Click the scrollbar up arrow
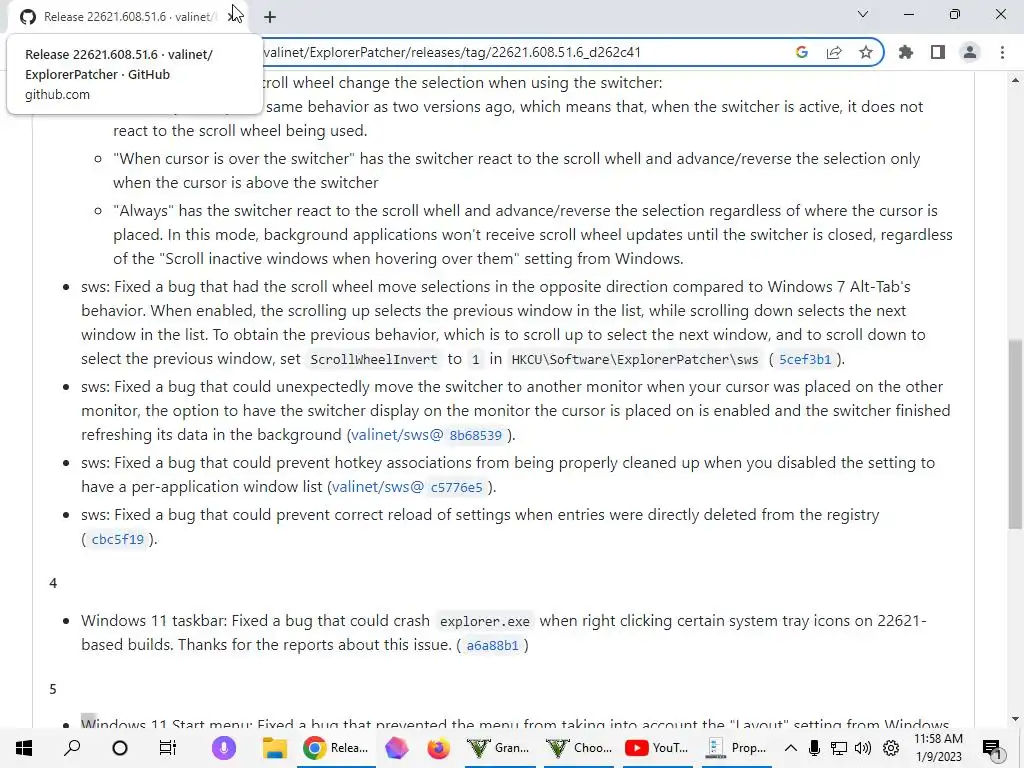1024x768 pixels. pyautogui.click(x=1015, y=80)
